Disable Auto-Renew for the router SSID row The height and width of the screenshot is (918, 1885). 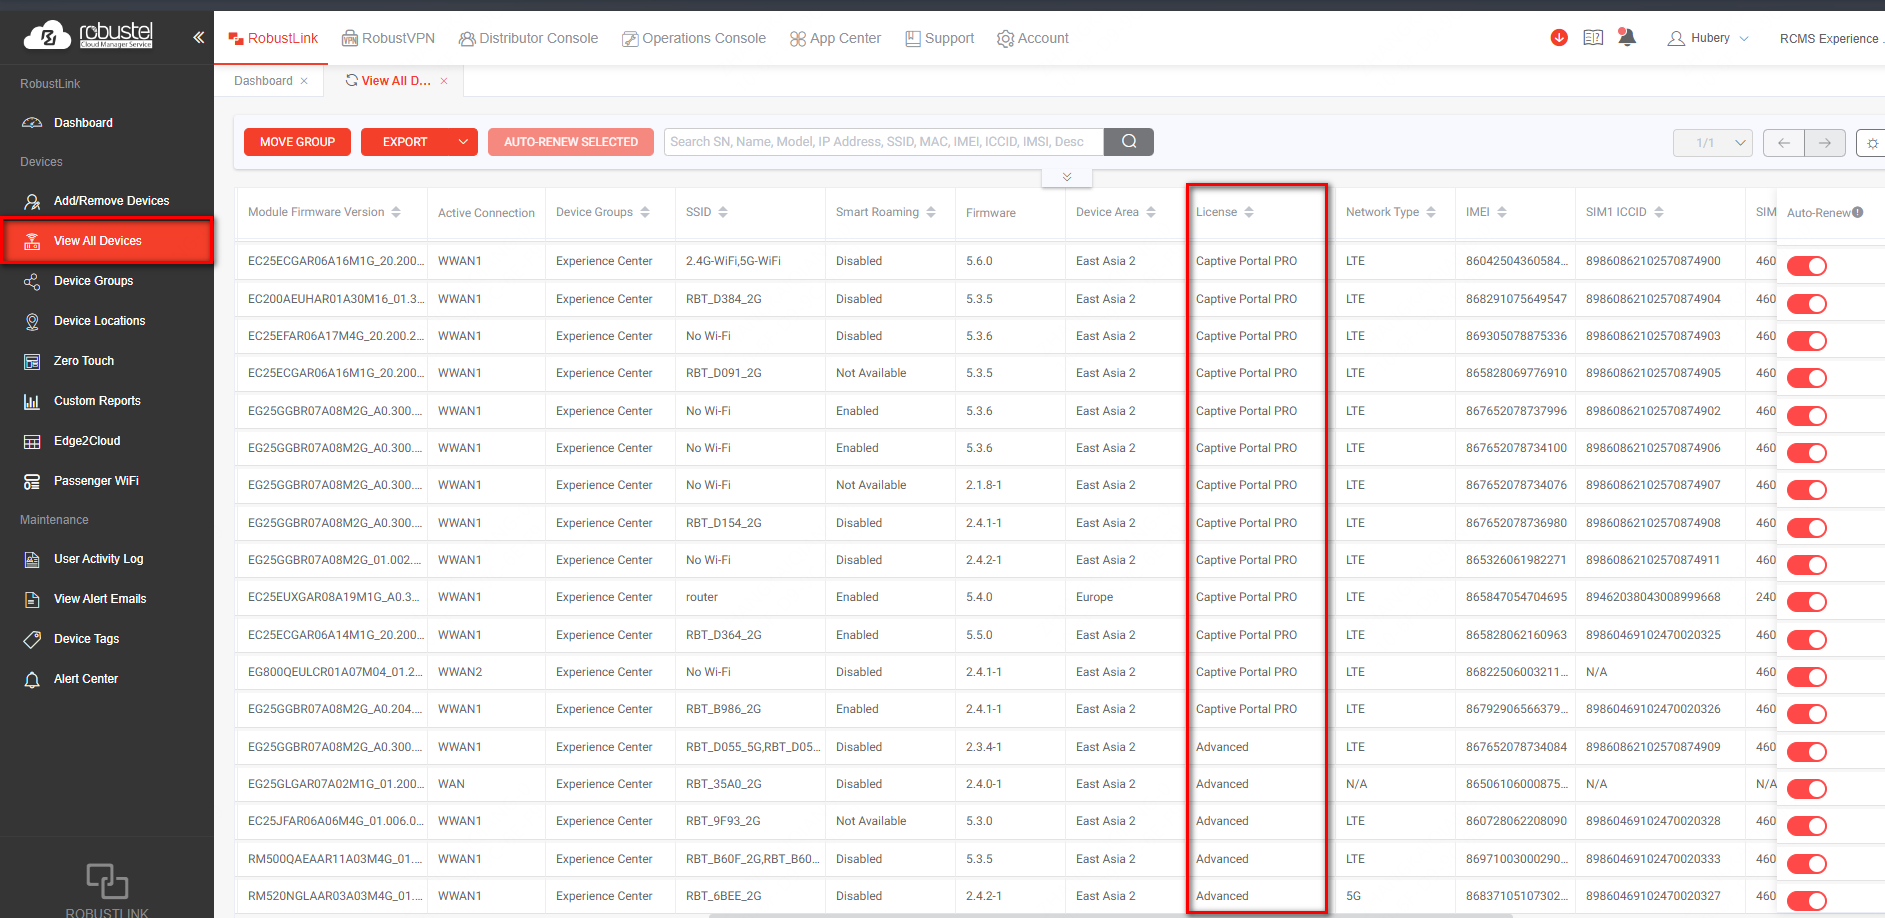1806,602
